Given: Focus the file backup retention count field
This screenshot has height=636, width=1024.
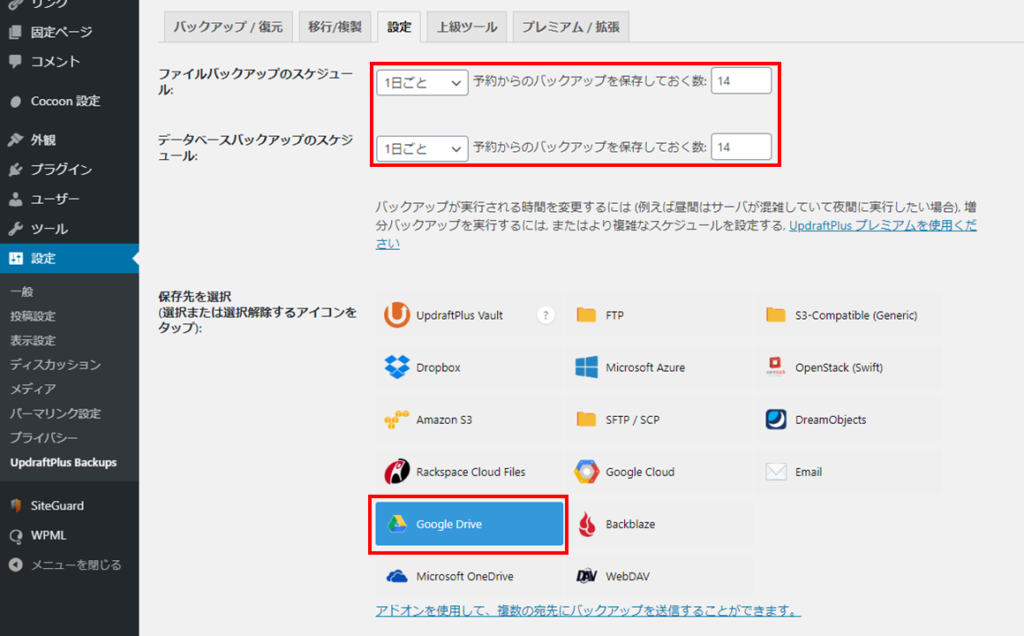Looking at the screenshot, I should tap(741, 81).
